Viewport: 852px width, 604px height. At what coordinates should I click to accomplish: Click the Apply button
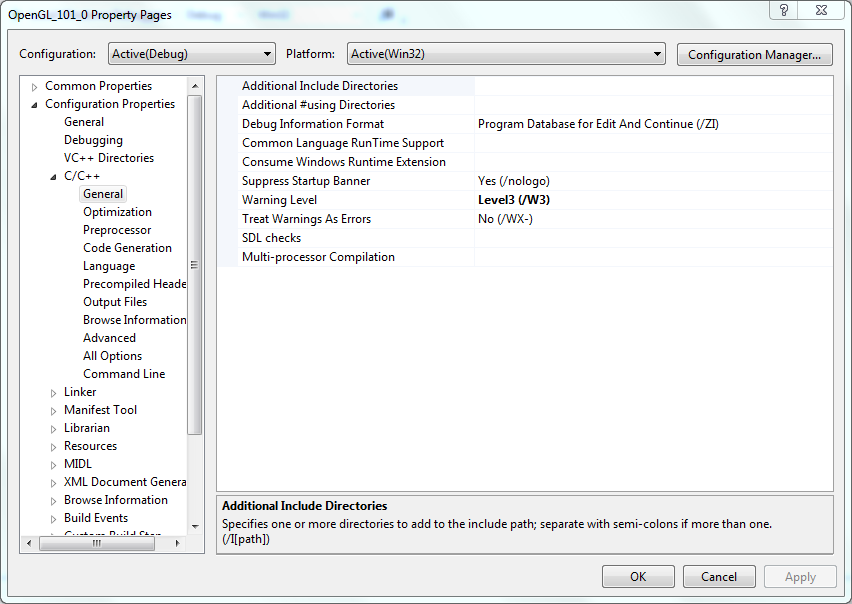pos(800,576)
